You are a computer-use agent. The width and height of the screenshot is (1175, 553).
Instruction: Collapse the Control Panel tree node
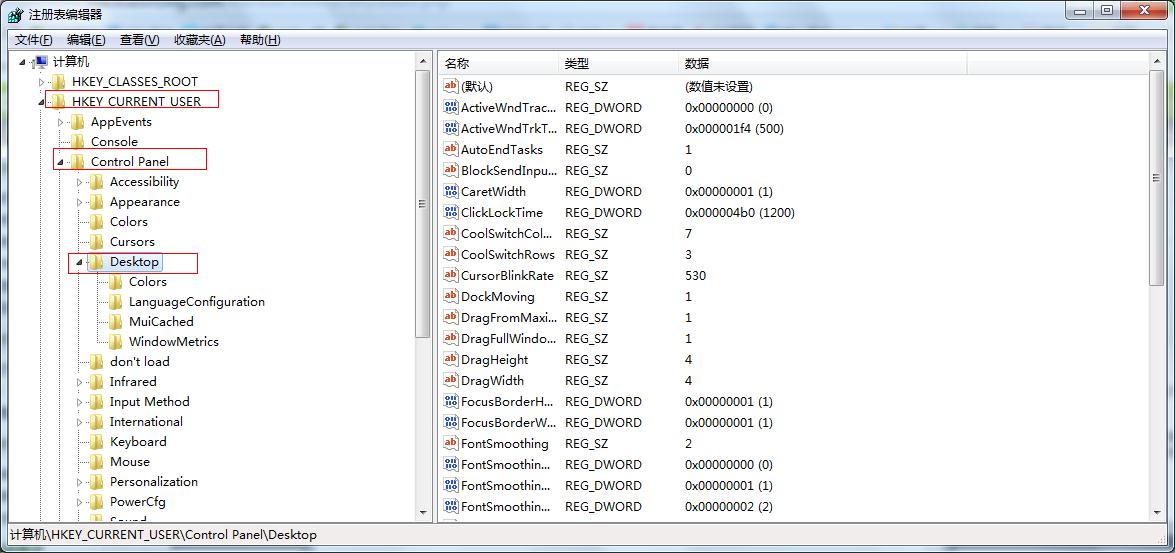(60, 162)
